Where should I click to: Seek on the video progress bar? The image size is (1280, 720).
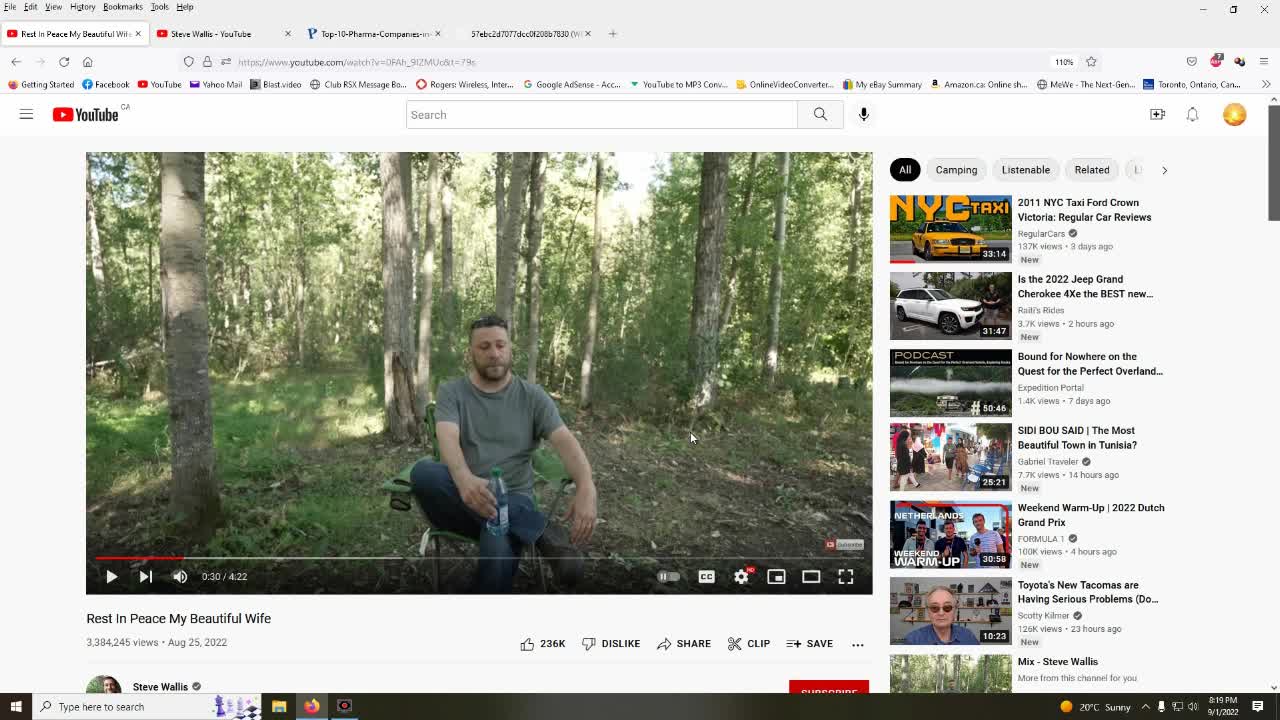click(479, 558)
